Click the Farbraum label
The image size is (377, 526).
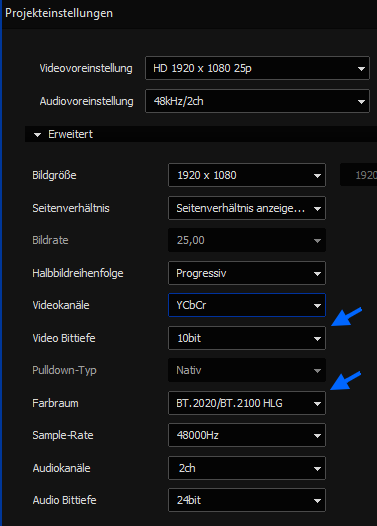point(55,403)
